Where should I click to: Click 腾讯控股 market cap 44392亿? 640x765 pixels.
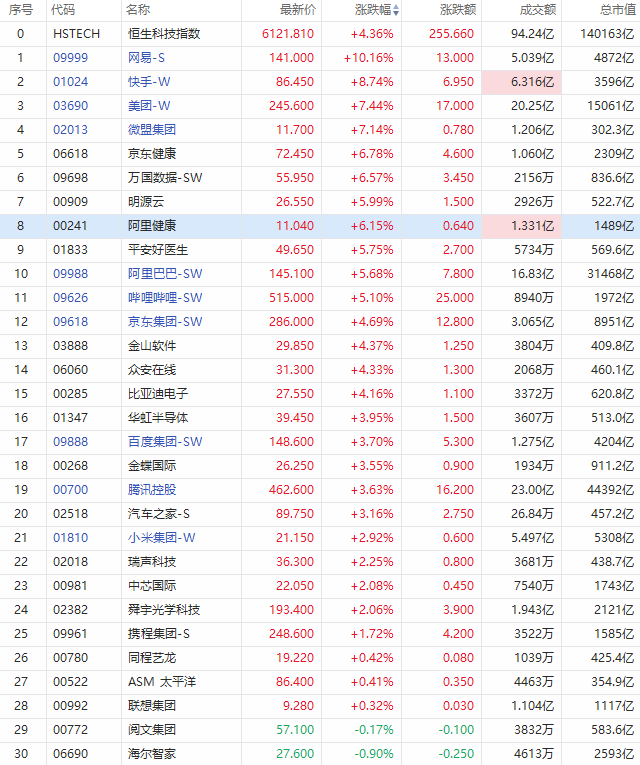click(610, 489)
